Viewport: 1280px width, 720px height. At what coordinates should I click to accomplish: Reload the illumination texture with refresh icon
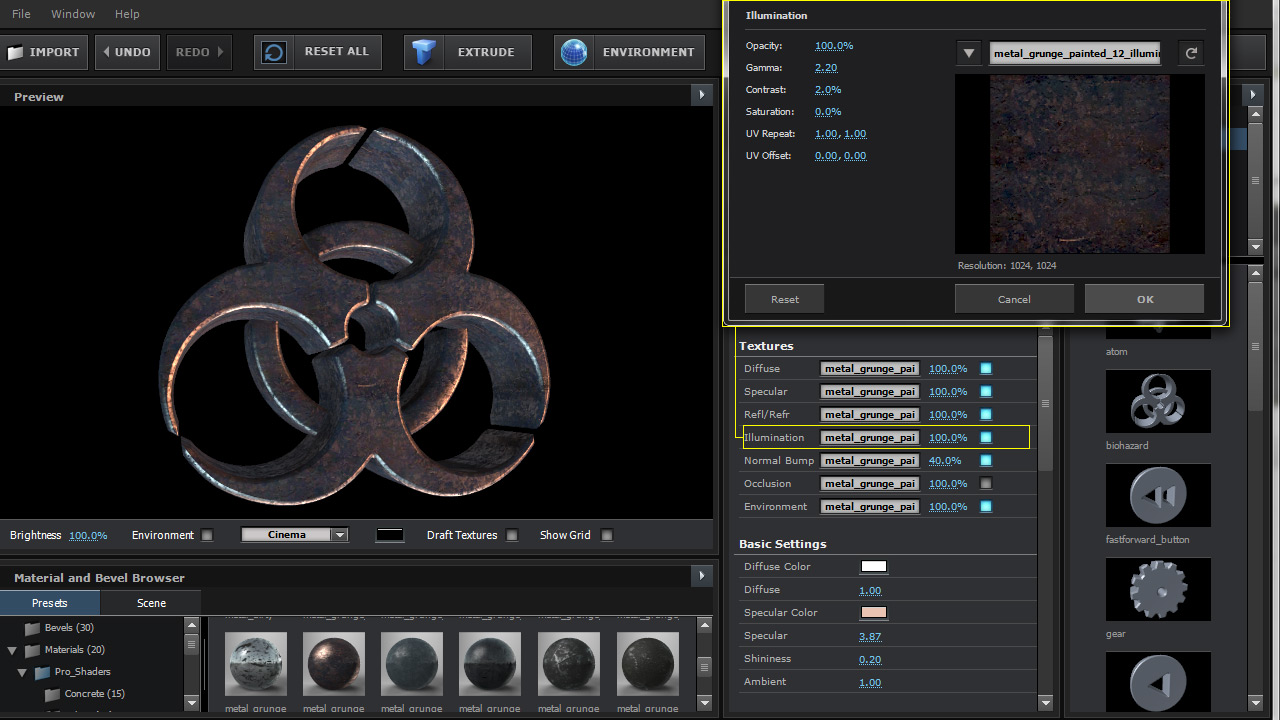point(1190,54)
